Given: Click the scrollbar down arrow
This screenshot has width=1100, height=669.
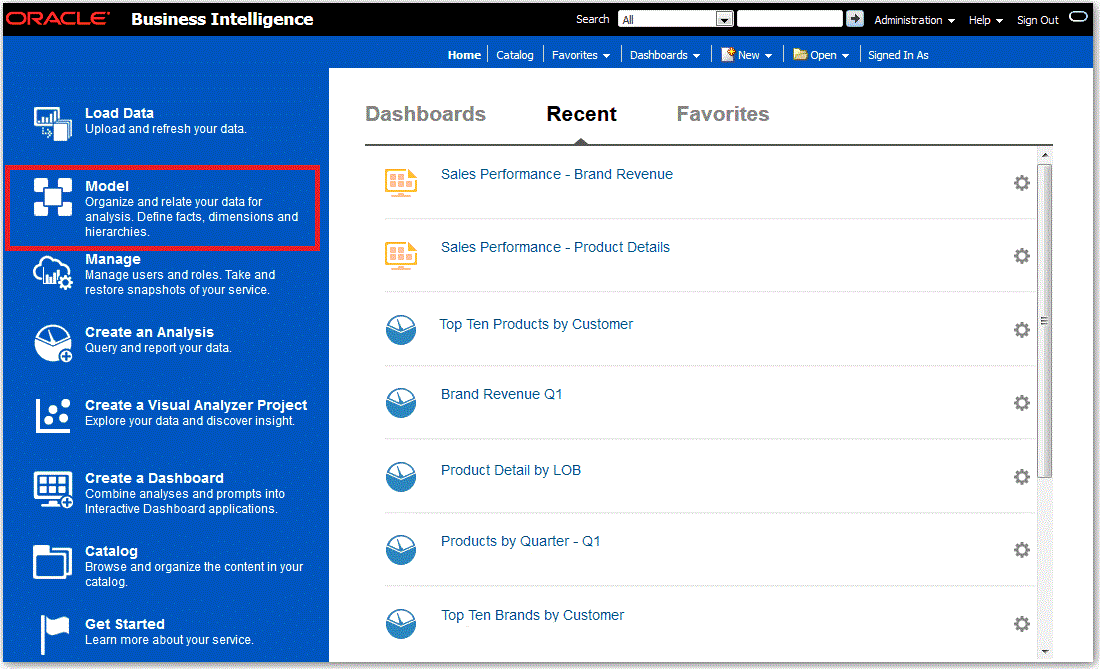Looking at the screenshot, I should (1045, 651).
